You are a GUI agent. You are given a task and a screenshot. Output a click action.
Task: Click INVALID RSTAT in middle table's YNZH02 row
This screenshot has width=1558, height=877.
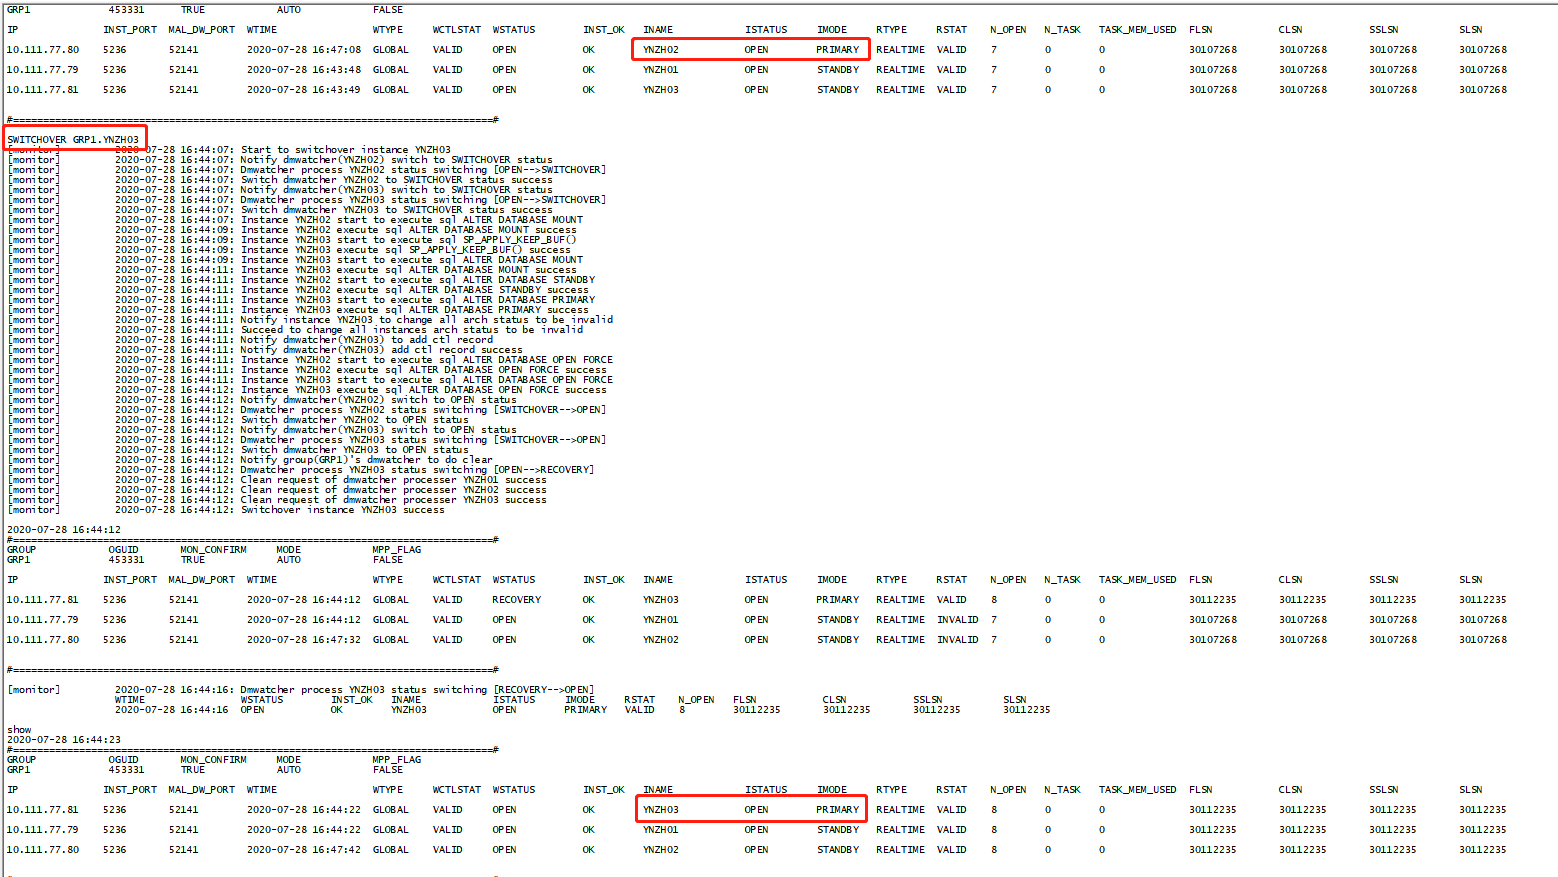point(957,639)
